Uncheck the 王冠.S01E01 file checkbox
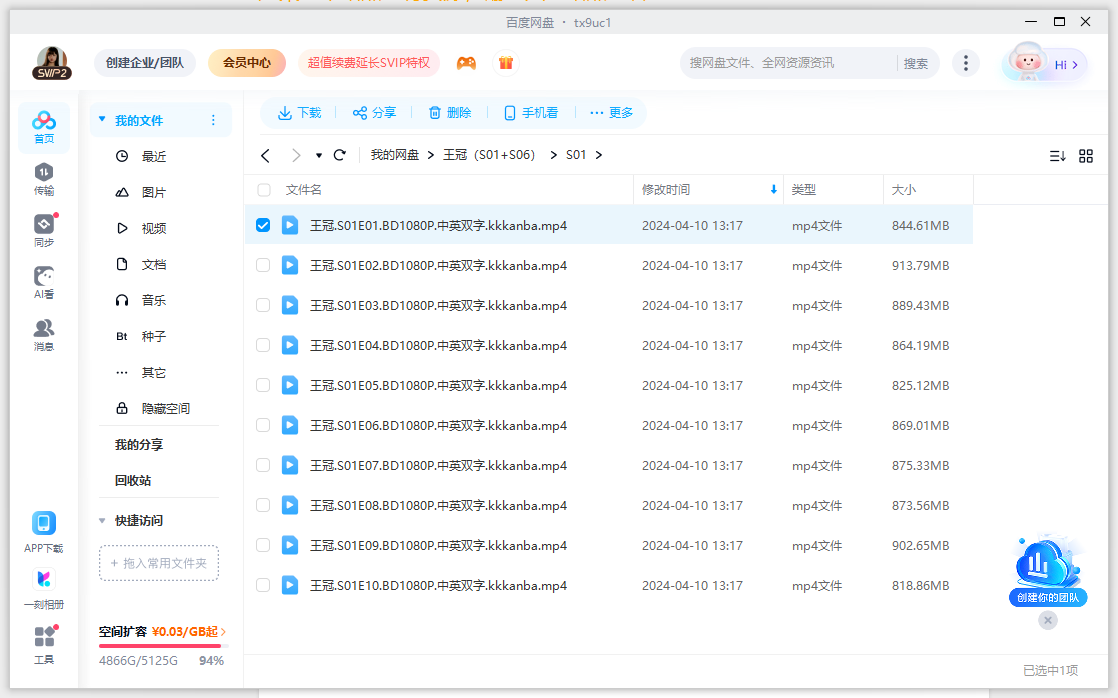Viewport: 1118px width, 698px height. [x=263, y=225]
